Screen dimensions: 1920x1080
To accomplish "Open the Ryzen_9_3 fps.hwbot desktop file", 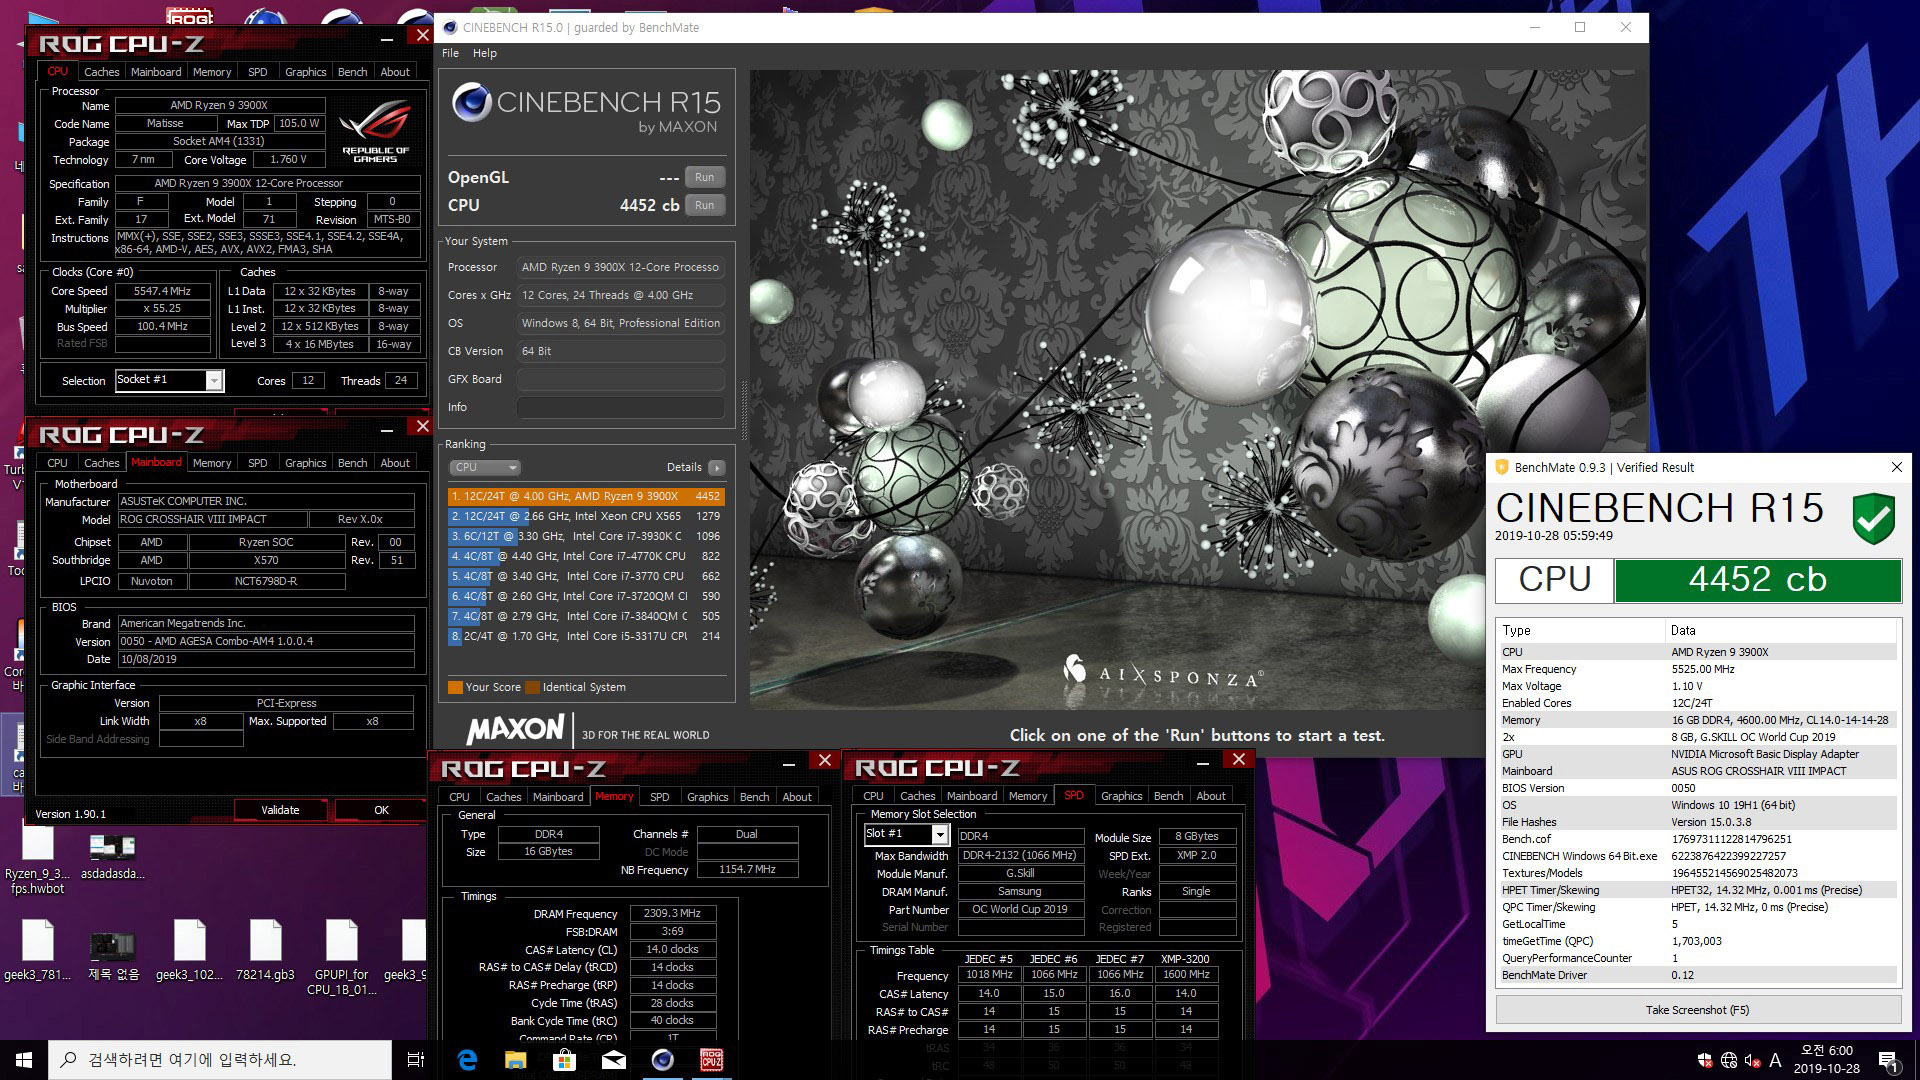I will [38, 860].
